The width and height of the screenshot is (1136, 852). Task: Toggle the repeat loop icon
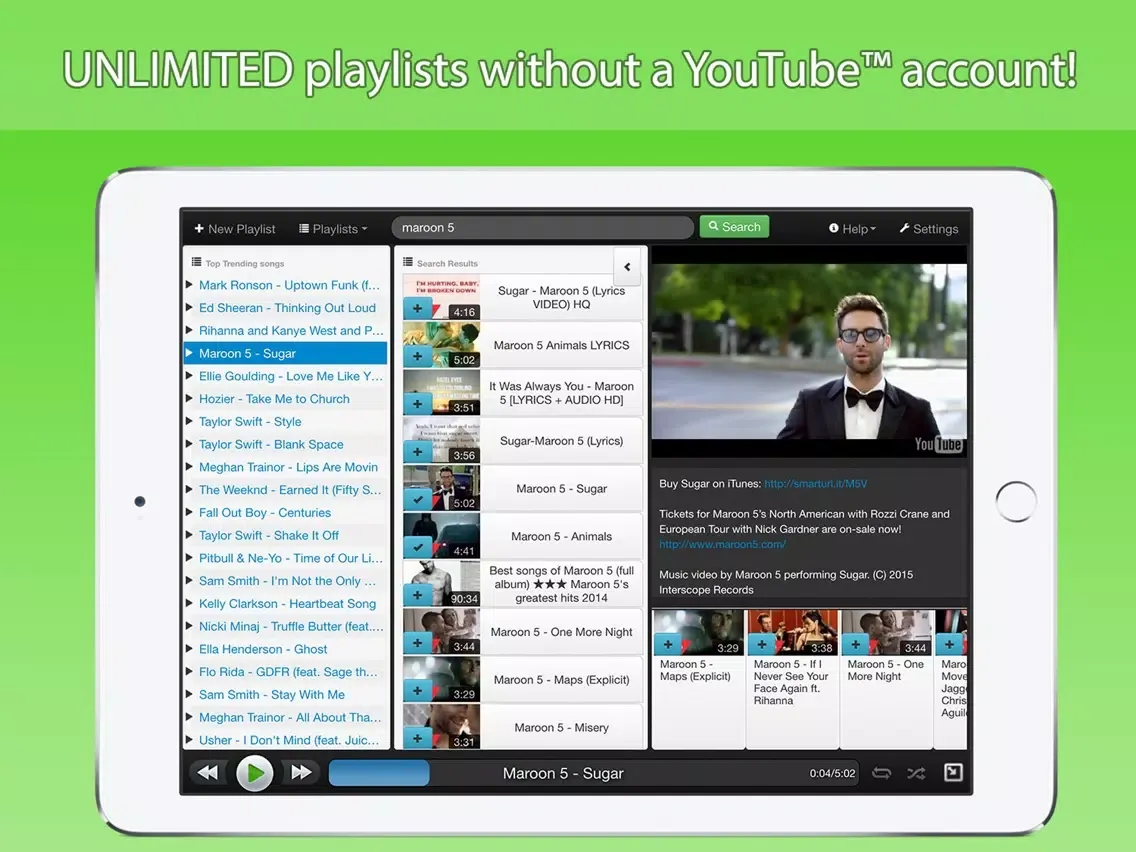point(881,773)
